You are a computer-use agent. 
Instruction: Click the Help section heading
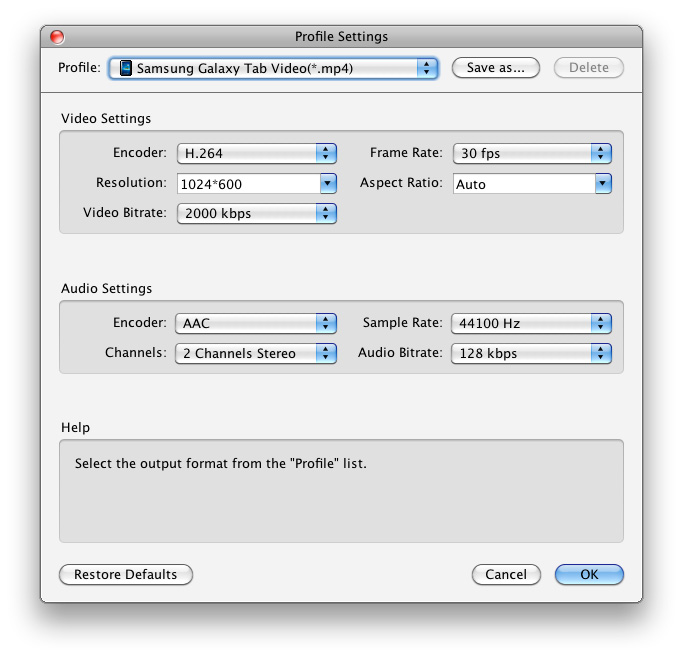click(75, 427)
